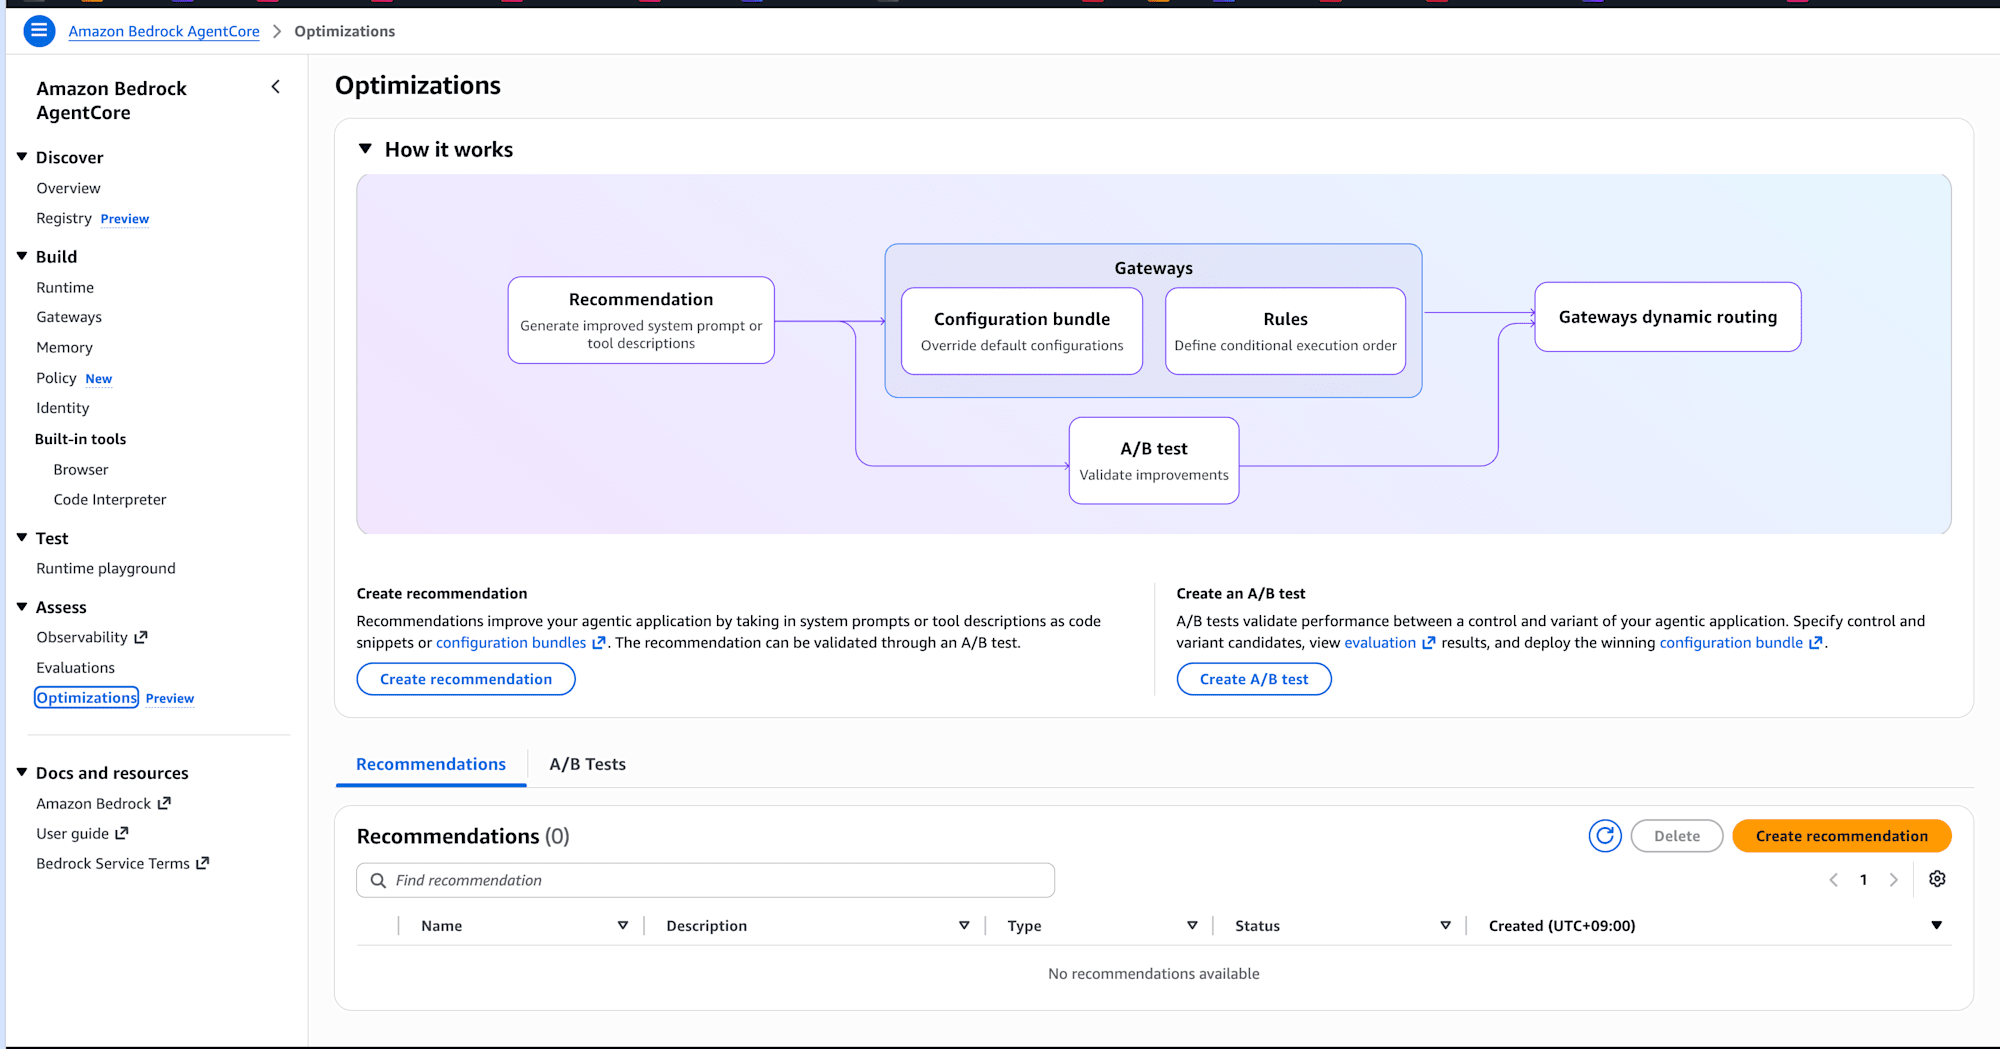Viewport: 2000px width, 1049px height.
Task: Switch to the Recommendations tab
Action: 431,764
